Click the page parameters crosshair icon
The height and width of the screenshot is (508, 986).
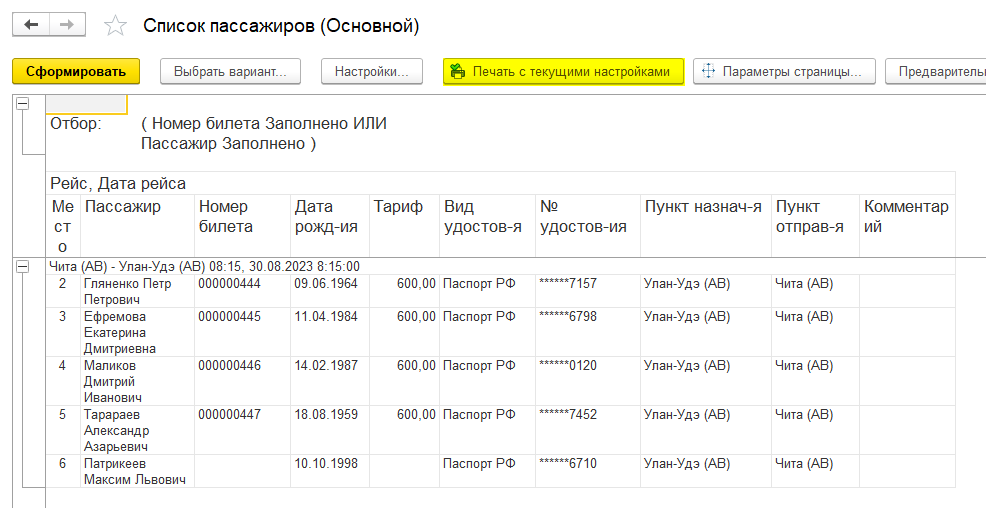708,71
